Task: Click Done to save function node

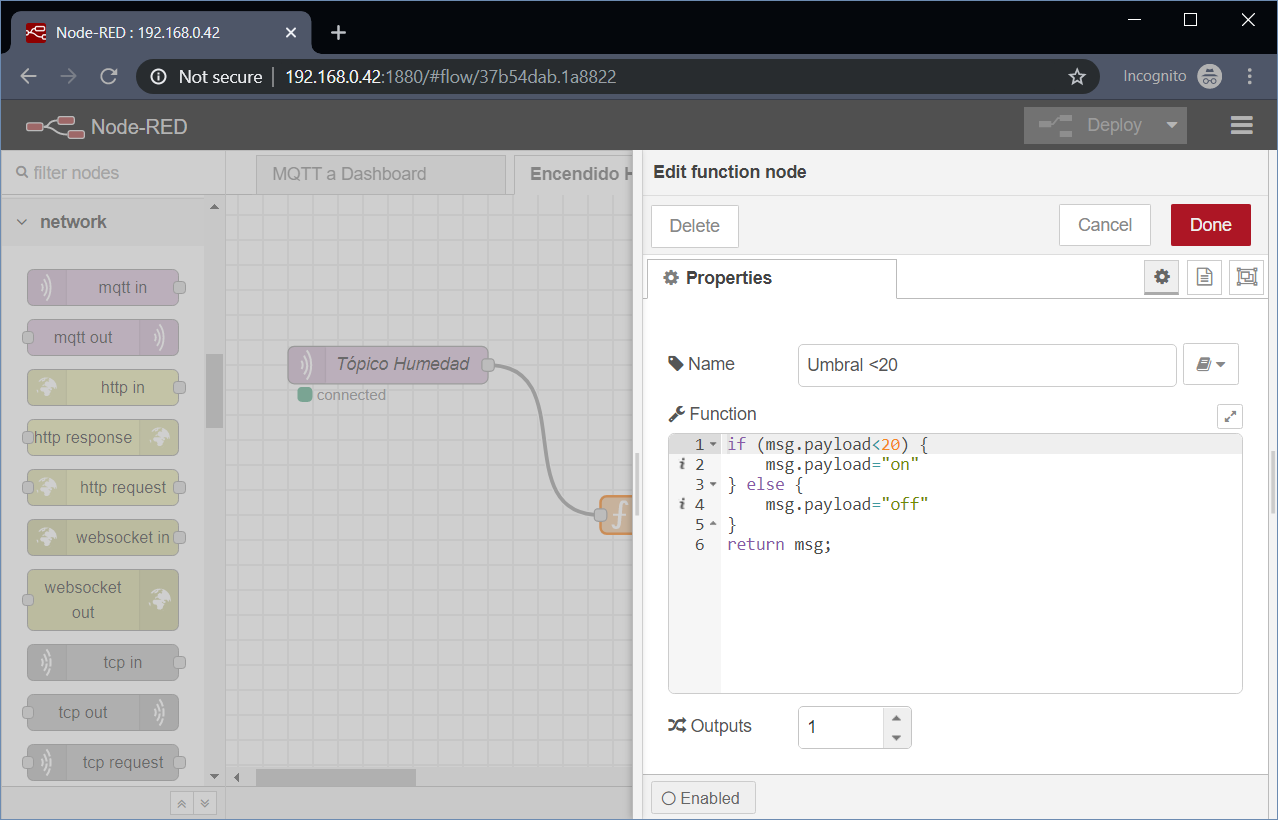Action: coord(1211,225)
